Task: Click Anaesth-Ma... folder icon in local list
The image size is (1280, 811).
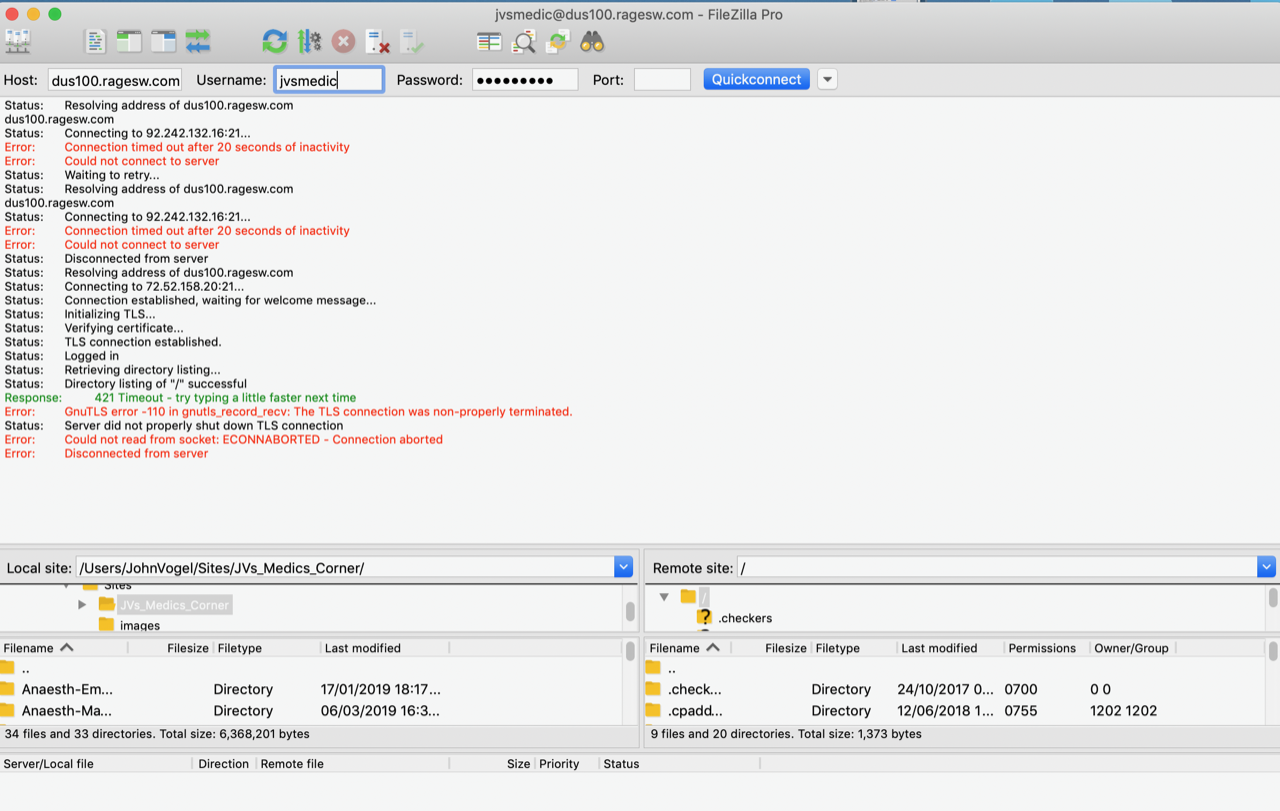Action: point(8,710)
